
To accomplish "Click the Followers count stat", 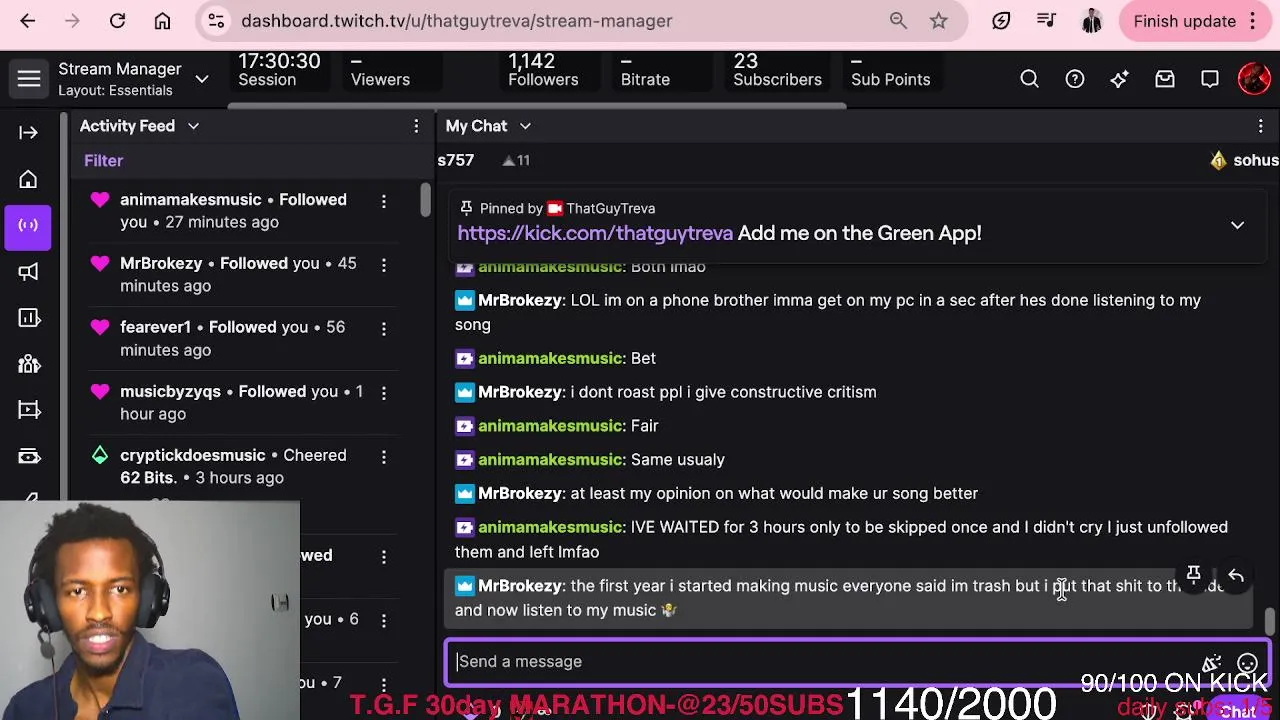I will [543, 70].
